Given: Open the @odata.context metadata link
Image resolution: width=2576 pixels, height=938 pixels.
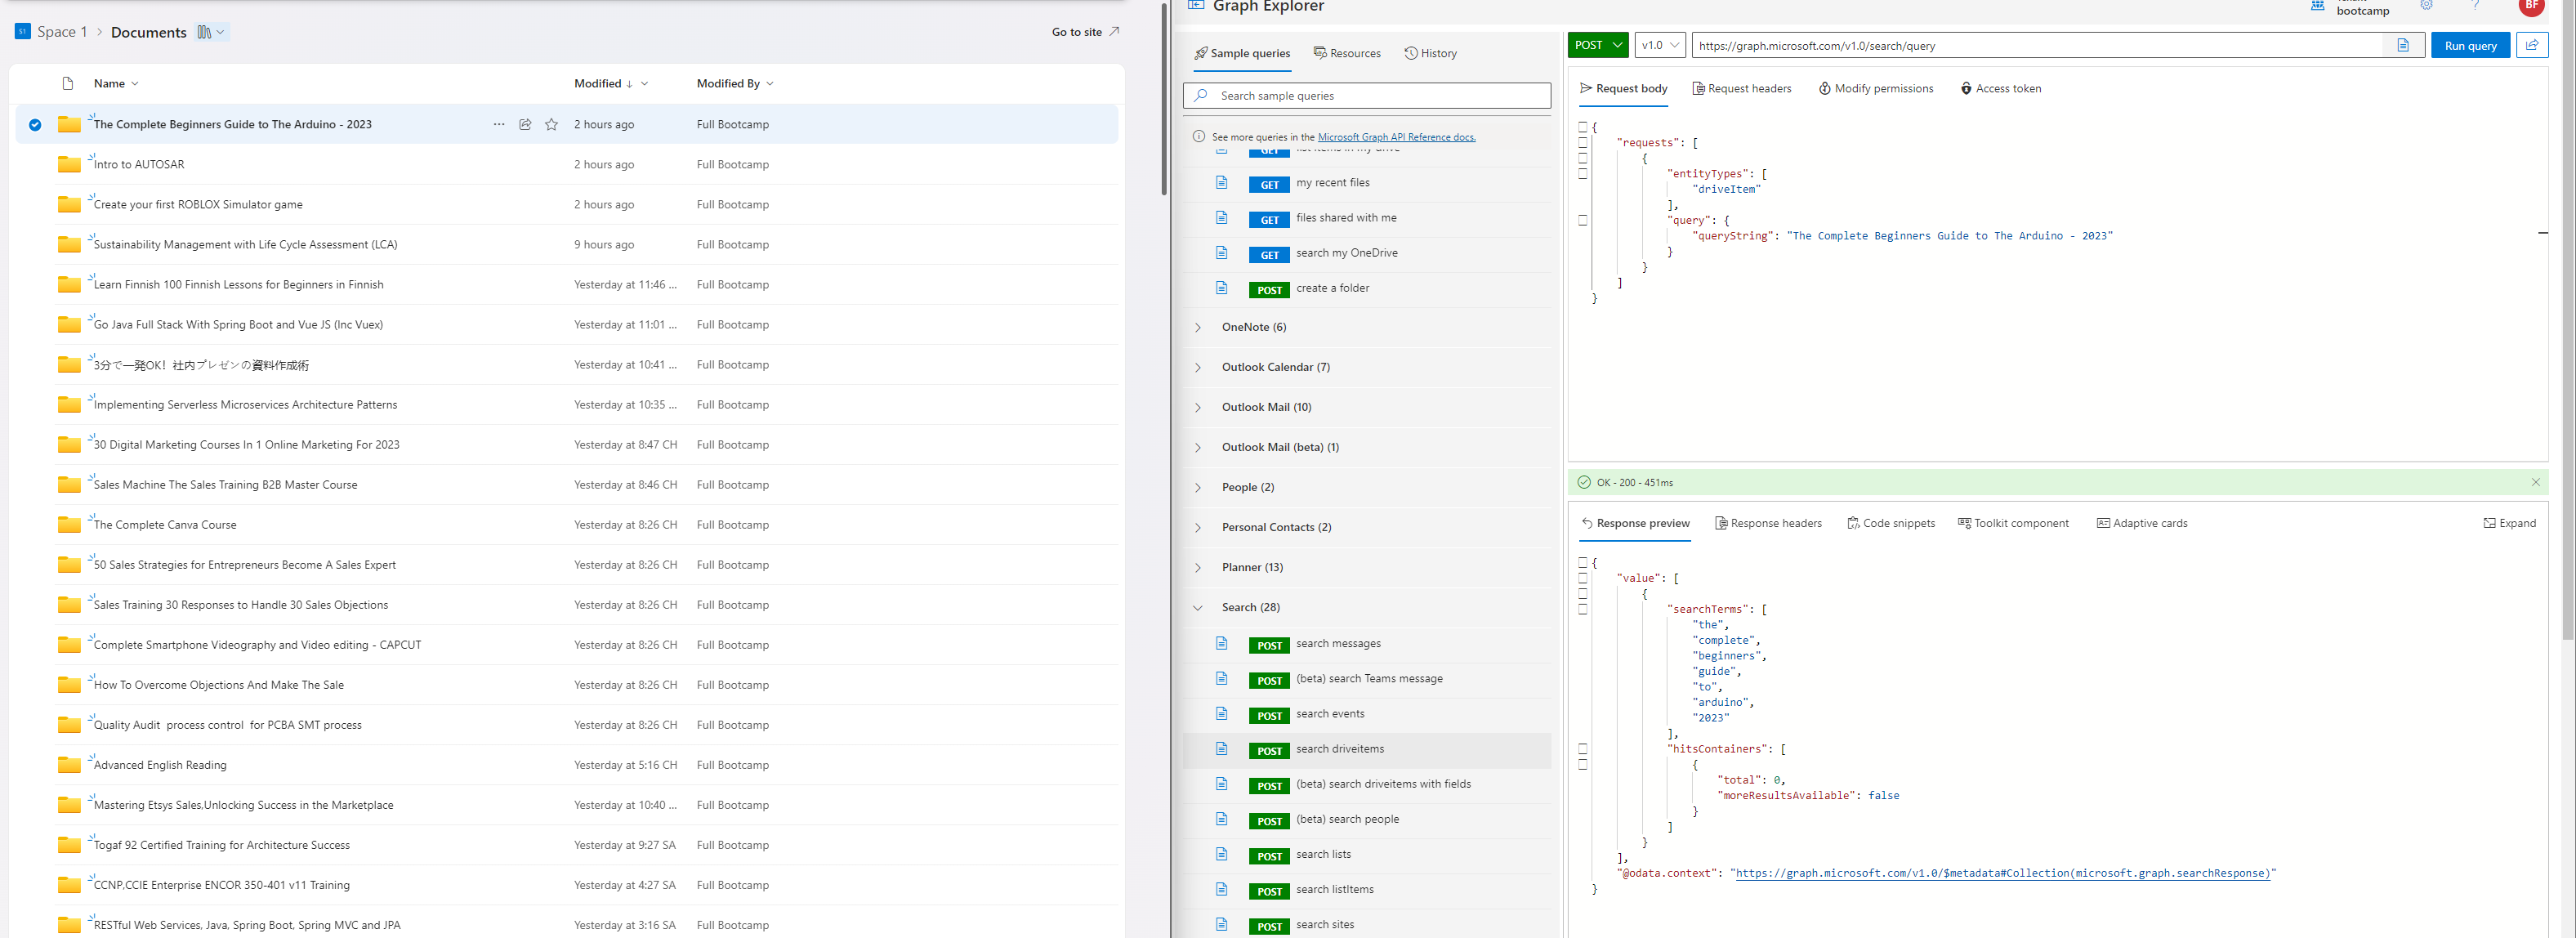Looking at the screenshot, I should tap(2003, 873).
